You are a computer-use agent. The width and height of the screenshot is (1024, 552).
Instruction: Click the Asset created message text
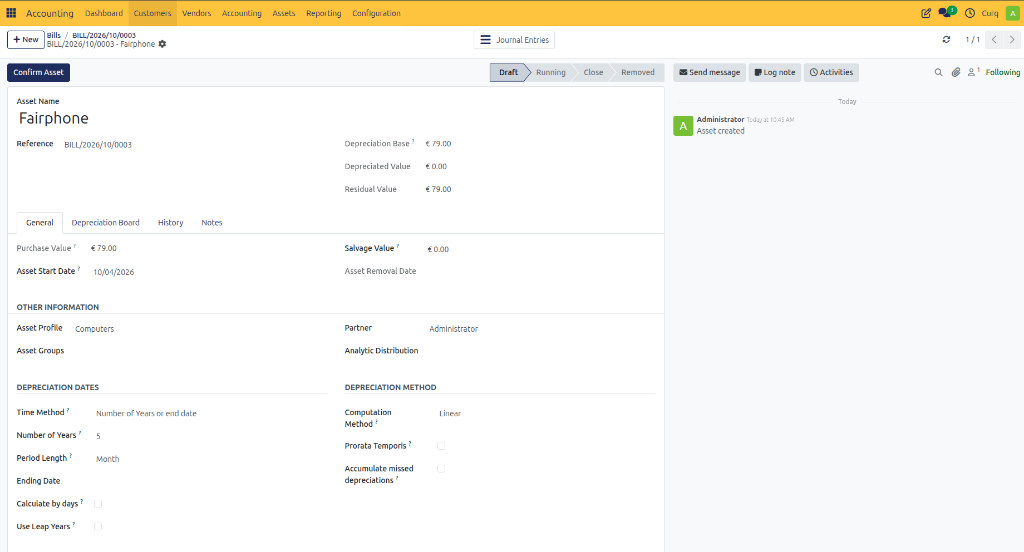(x=720, y=131)
